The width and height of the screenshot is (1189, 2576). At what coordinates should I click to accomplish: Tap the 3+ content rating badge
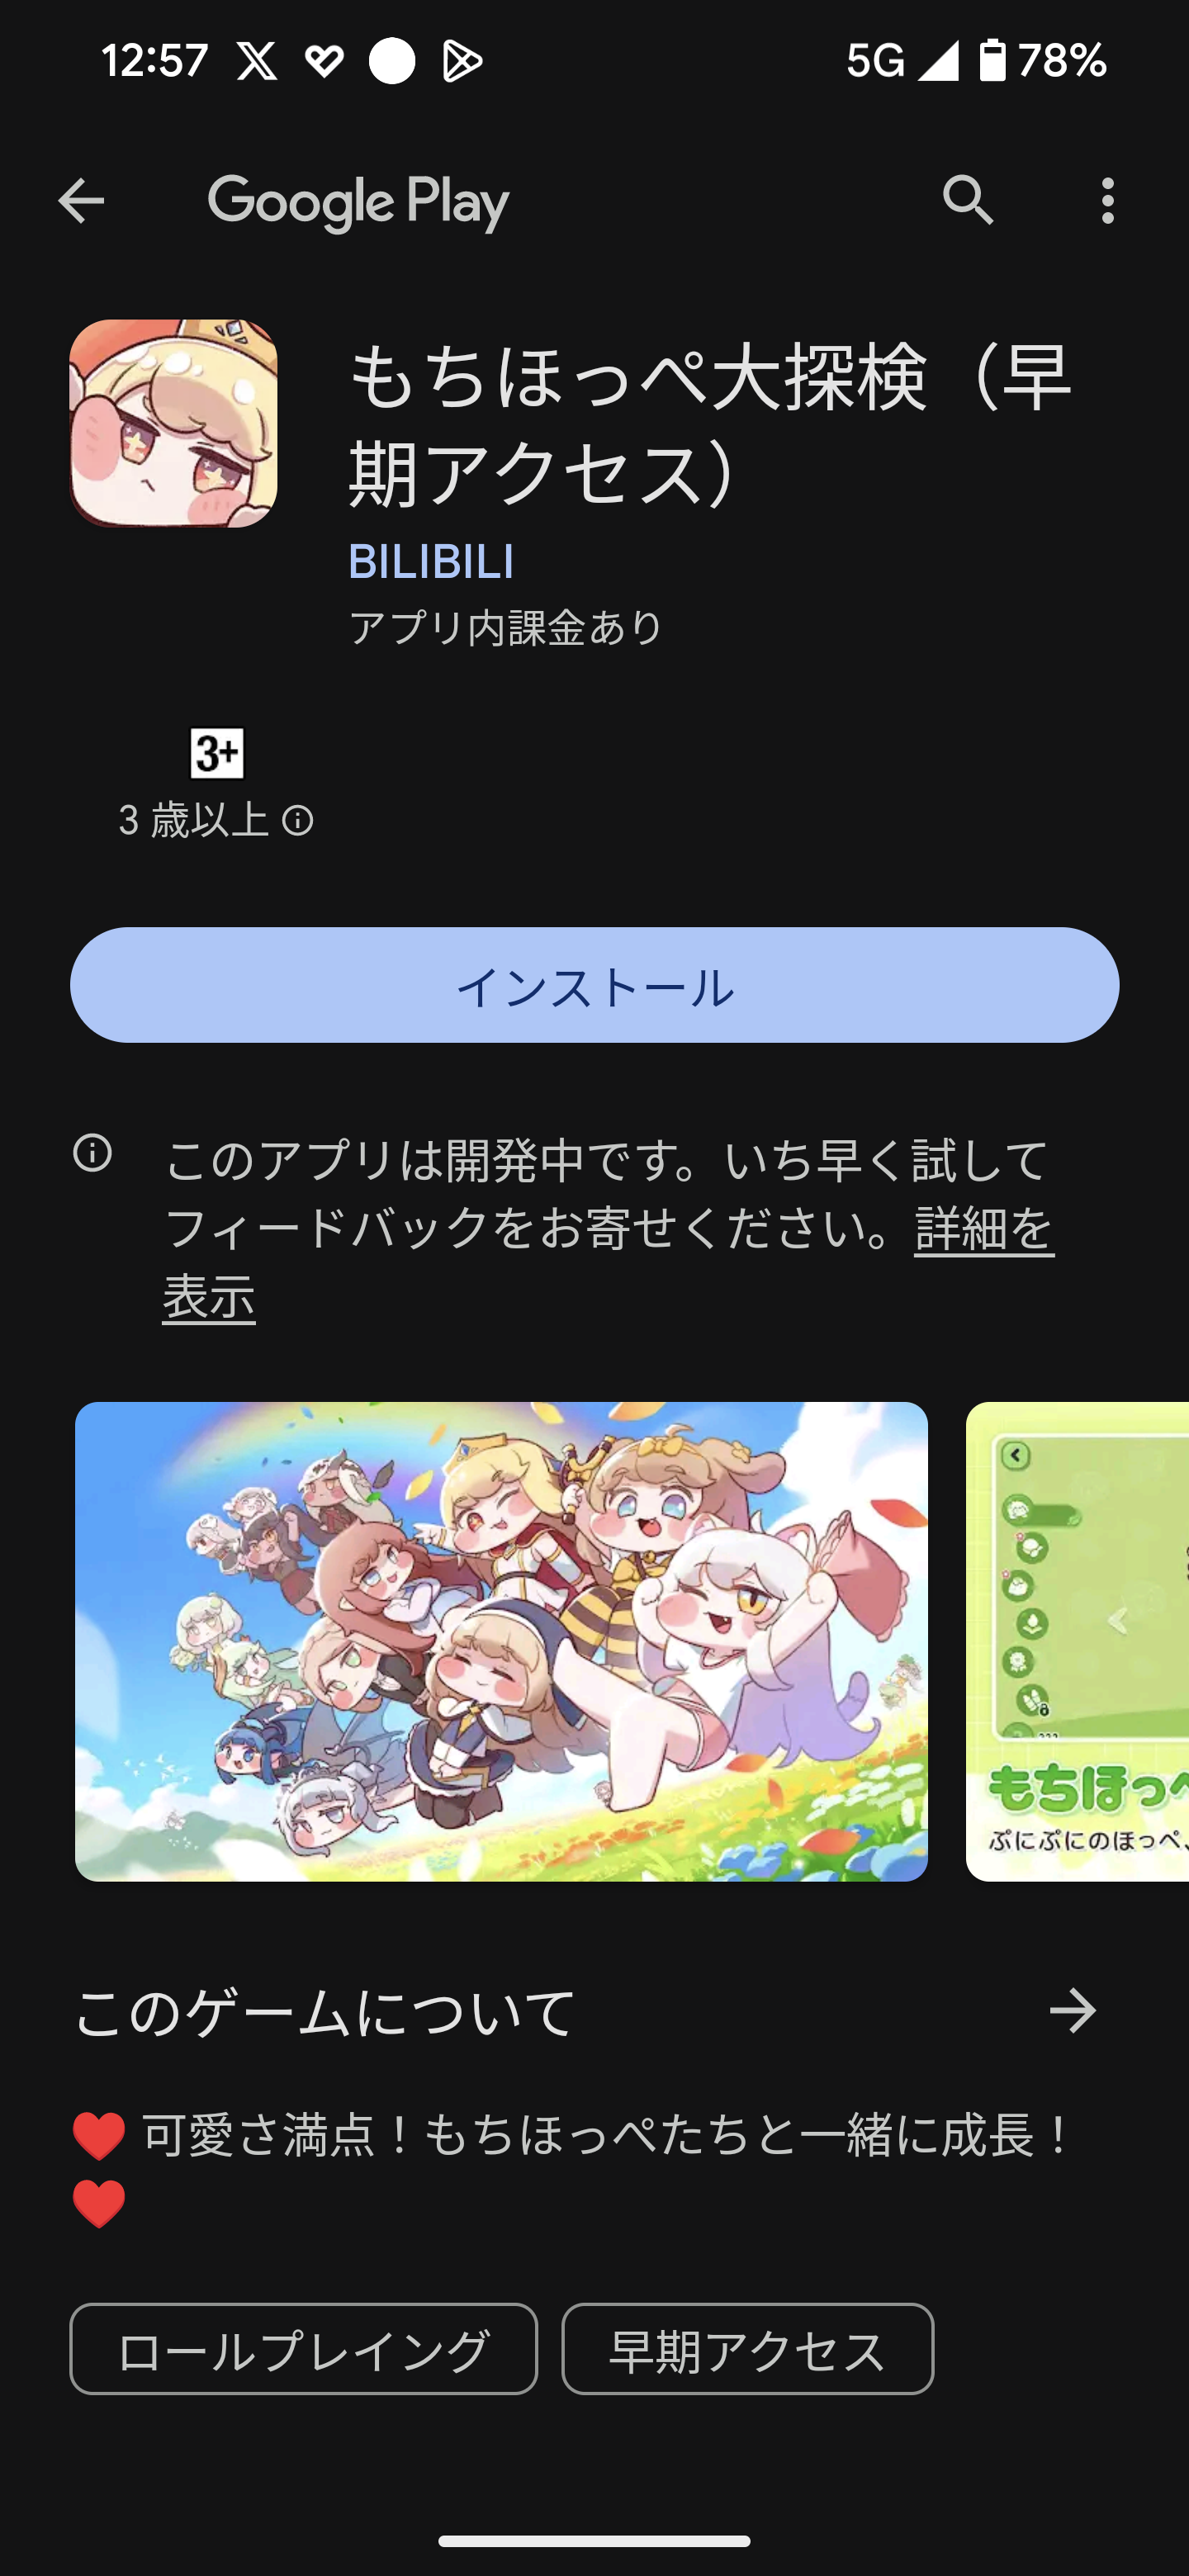click(217, 753)
